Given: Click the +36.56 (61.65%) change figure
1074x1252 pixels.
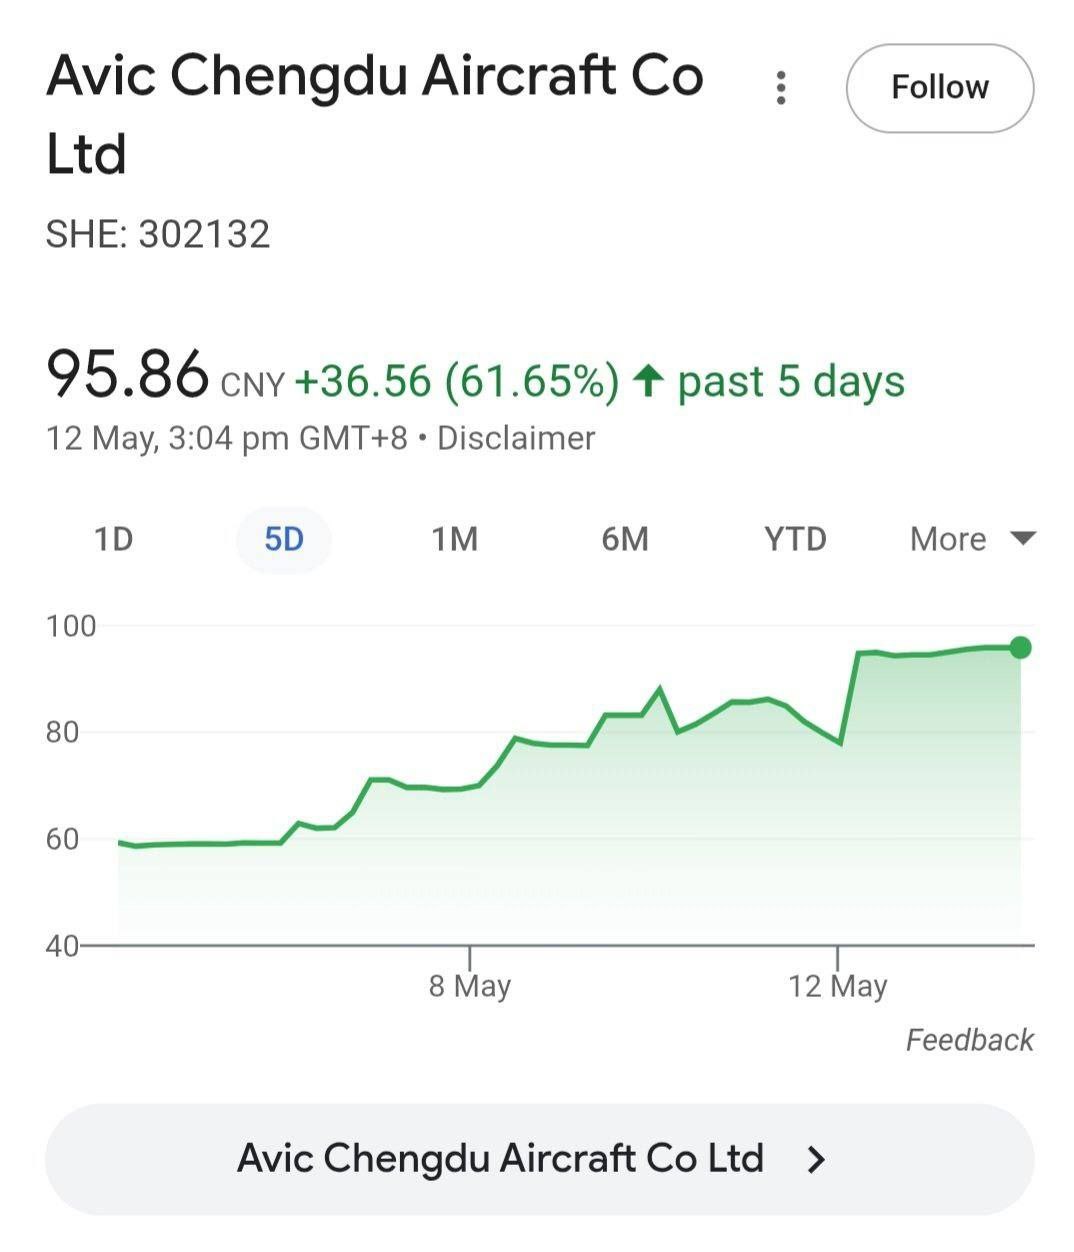Looking at the screenshot, I should coord(456,382).
